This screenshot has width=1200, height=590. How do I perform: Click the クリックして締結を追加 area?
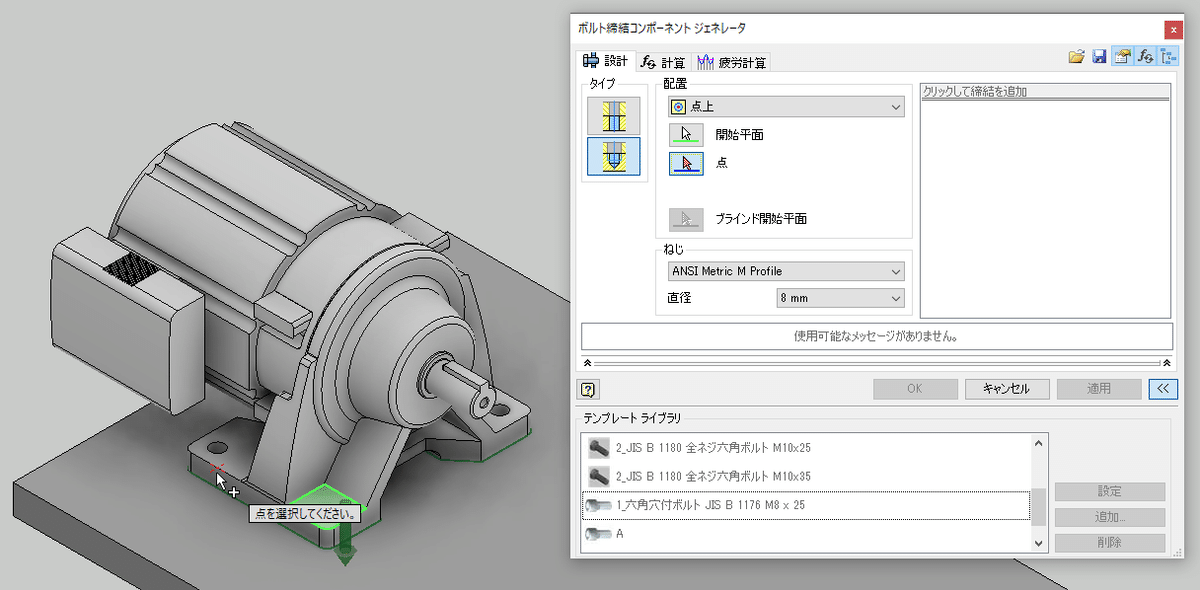[1045, 92]
